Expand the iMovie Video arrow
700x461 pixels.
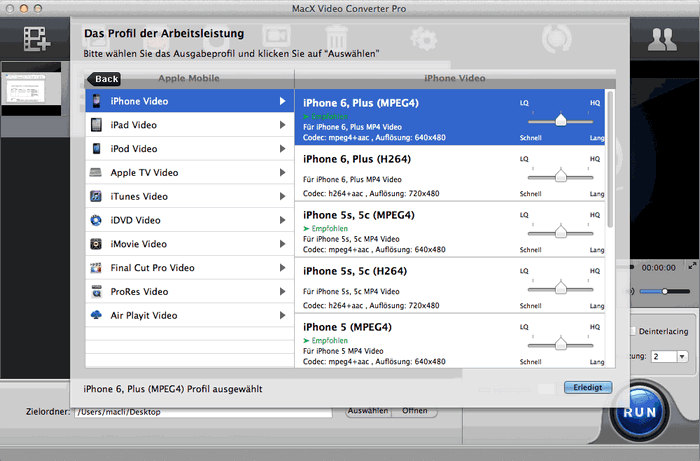pyautogui.click(x=282, y=244)
